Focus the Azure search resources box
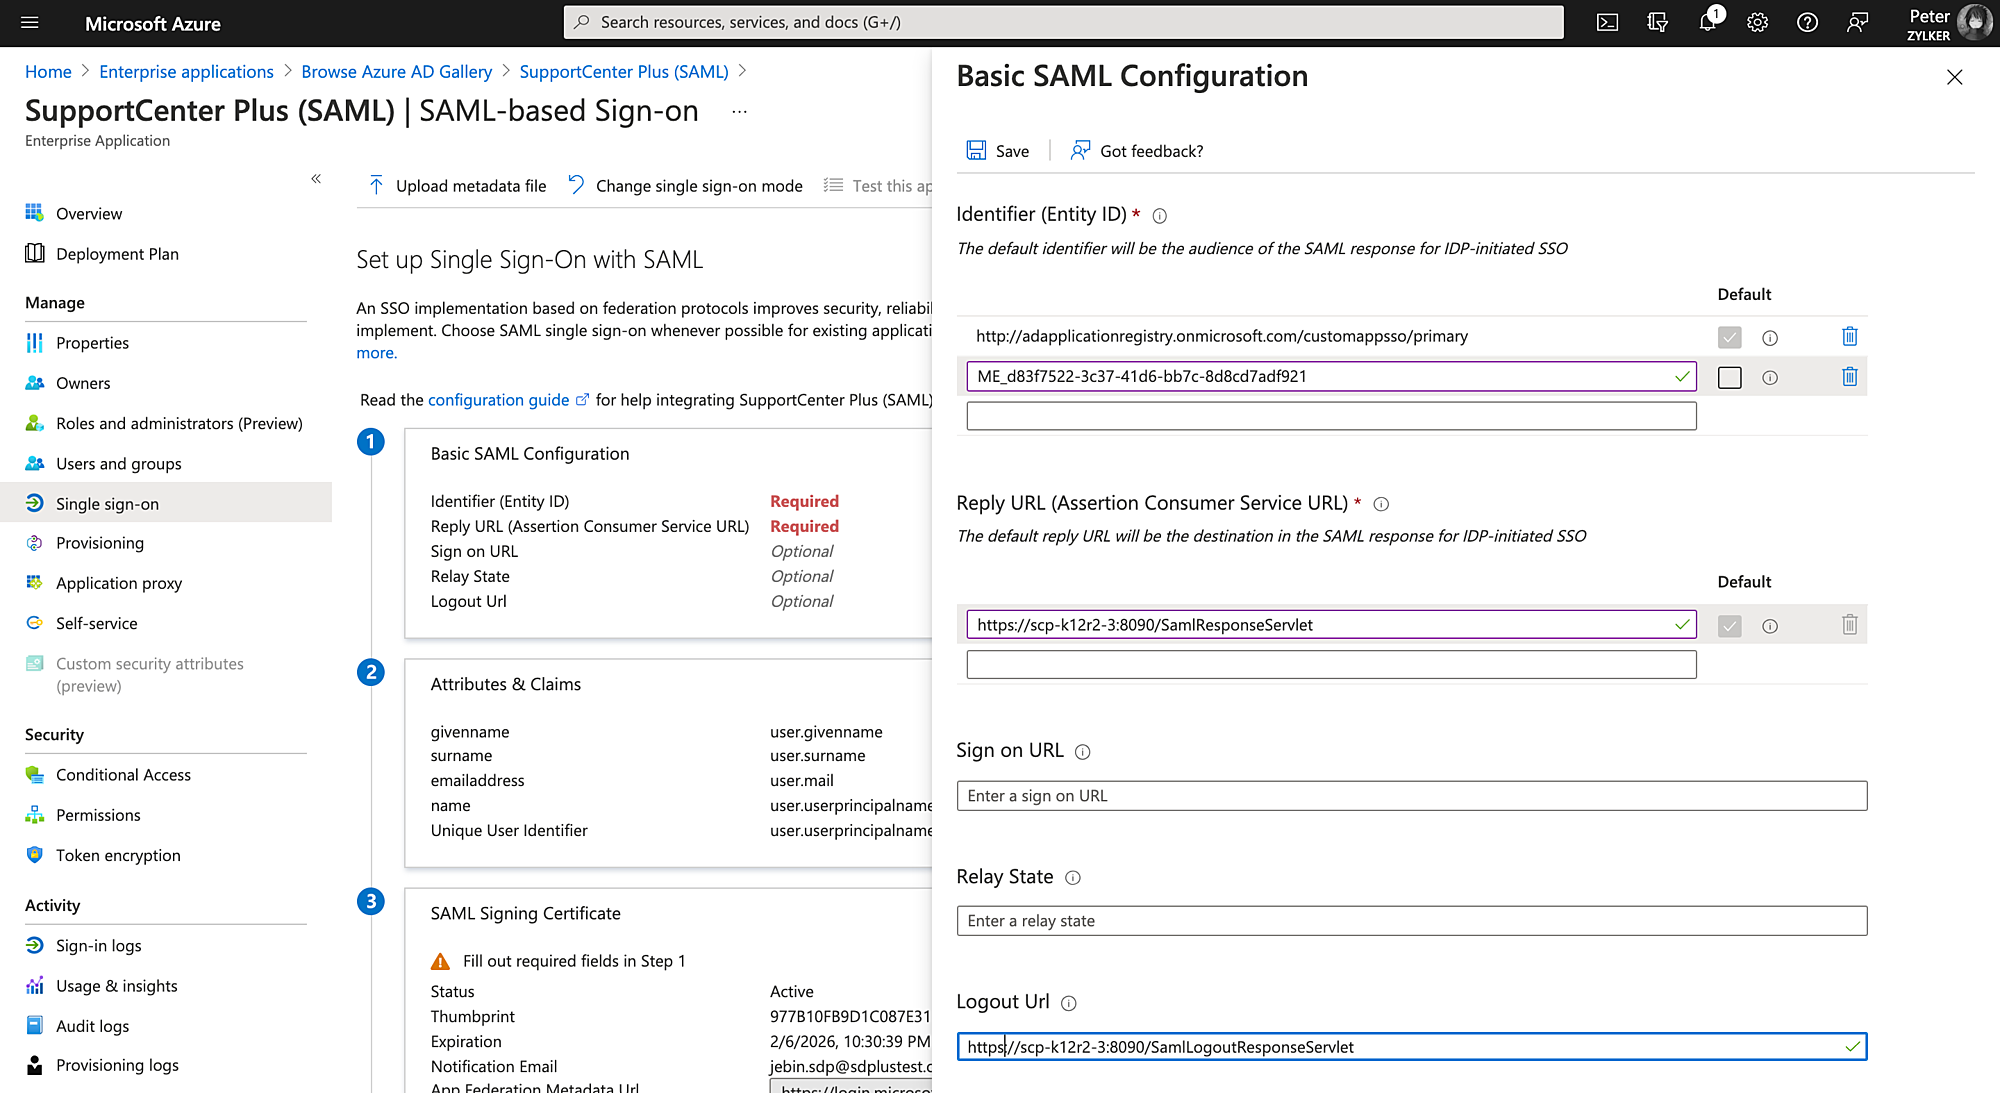The height and width of the screenshot is (1093, 2000). coord(1063,22)
